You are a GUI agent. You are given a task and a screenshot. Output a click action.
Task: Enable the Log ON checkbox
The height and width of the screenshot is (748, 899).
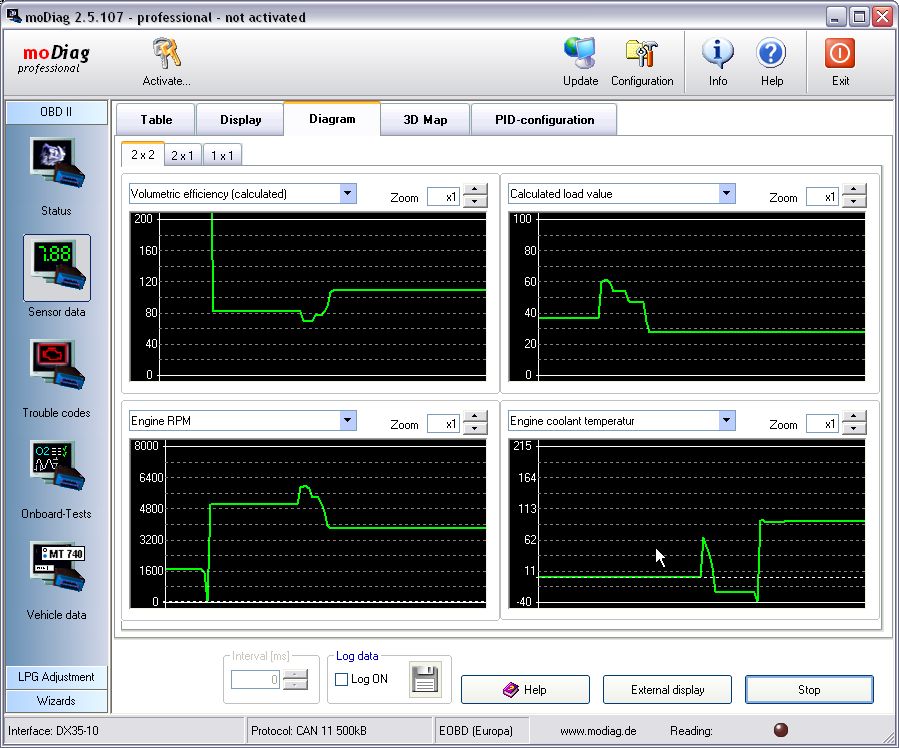click(342, 680)
